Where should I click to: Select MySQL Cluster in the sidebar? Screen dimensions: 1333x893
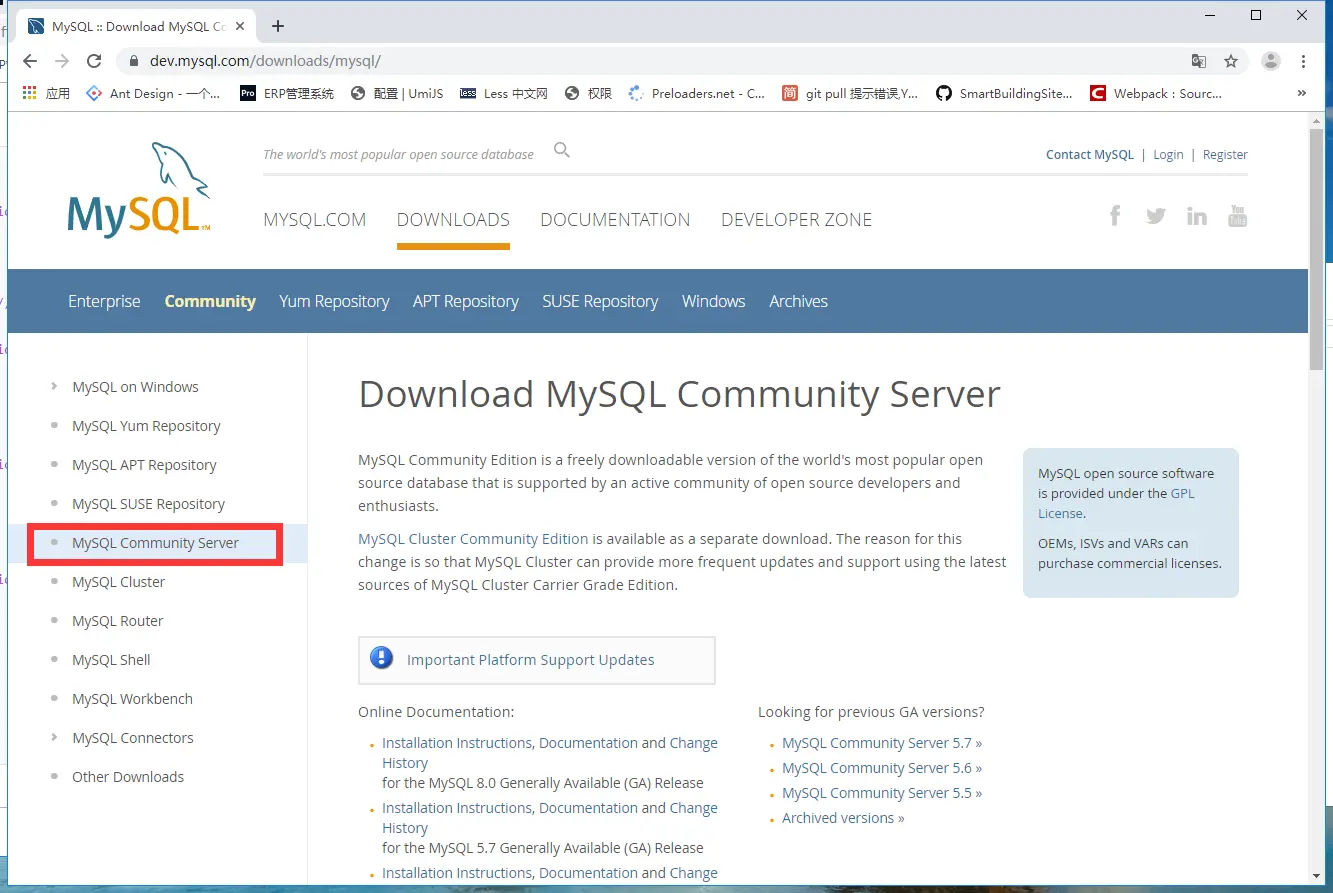[x=118, y=582]
